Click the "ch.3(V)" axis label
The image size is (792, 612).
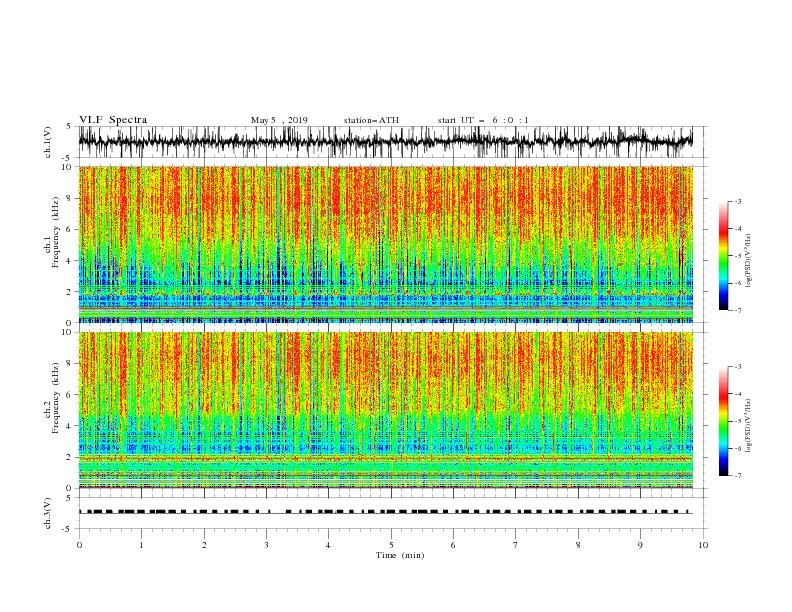(48, 513)
